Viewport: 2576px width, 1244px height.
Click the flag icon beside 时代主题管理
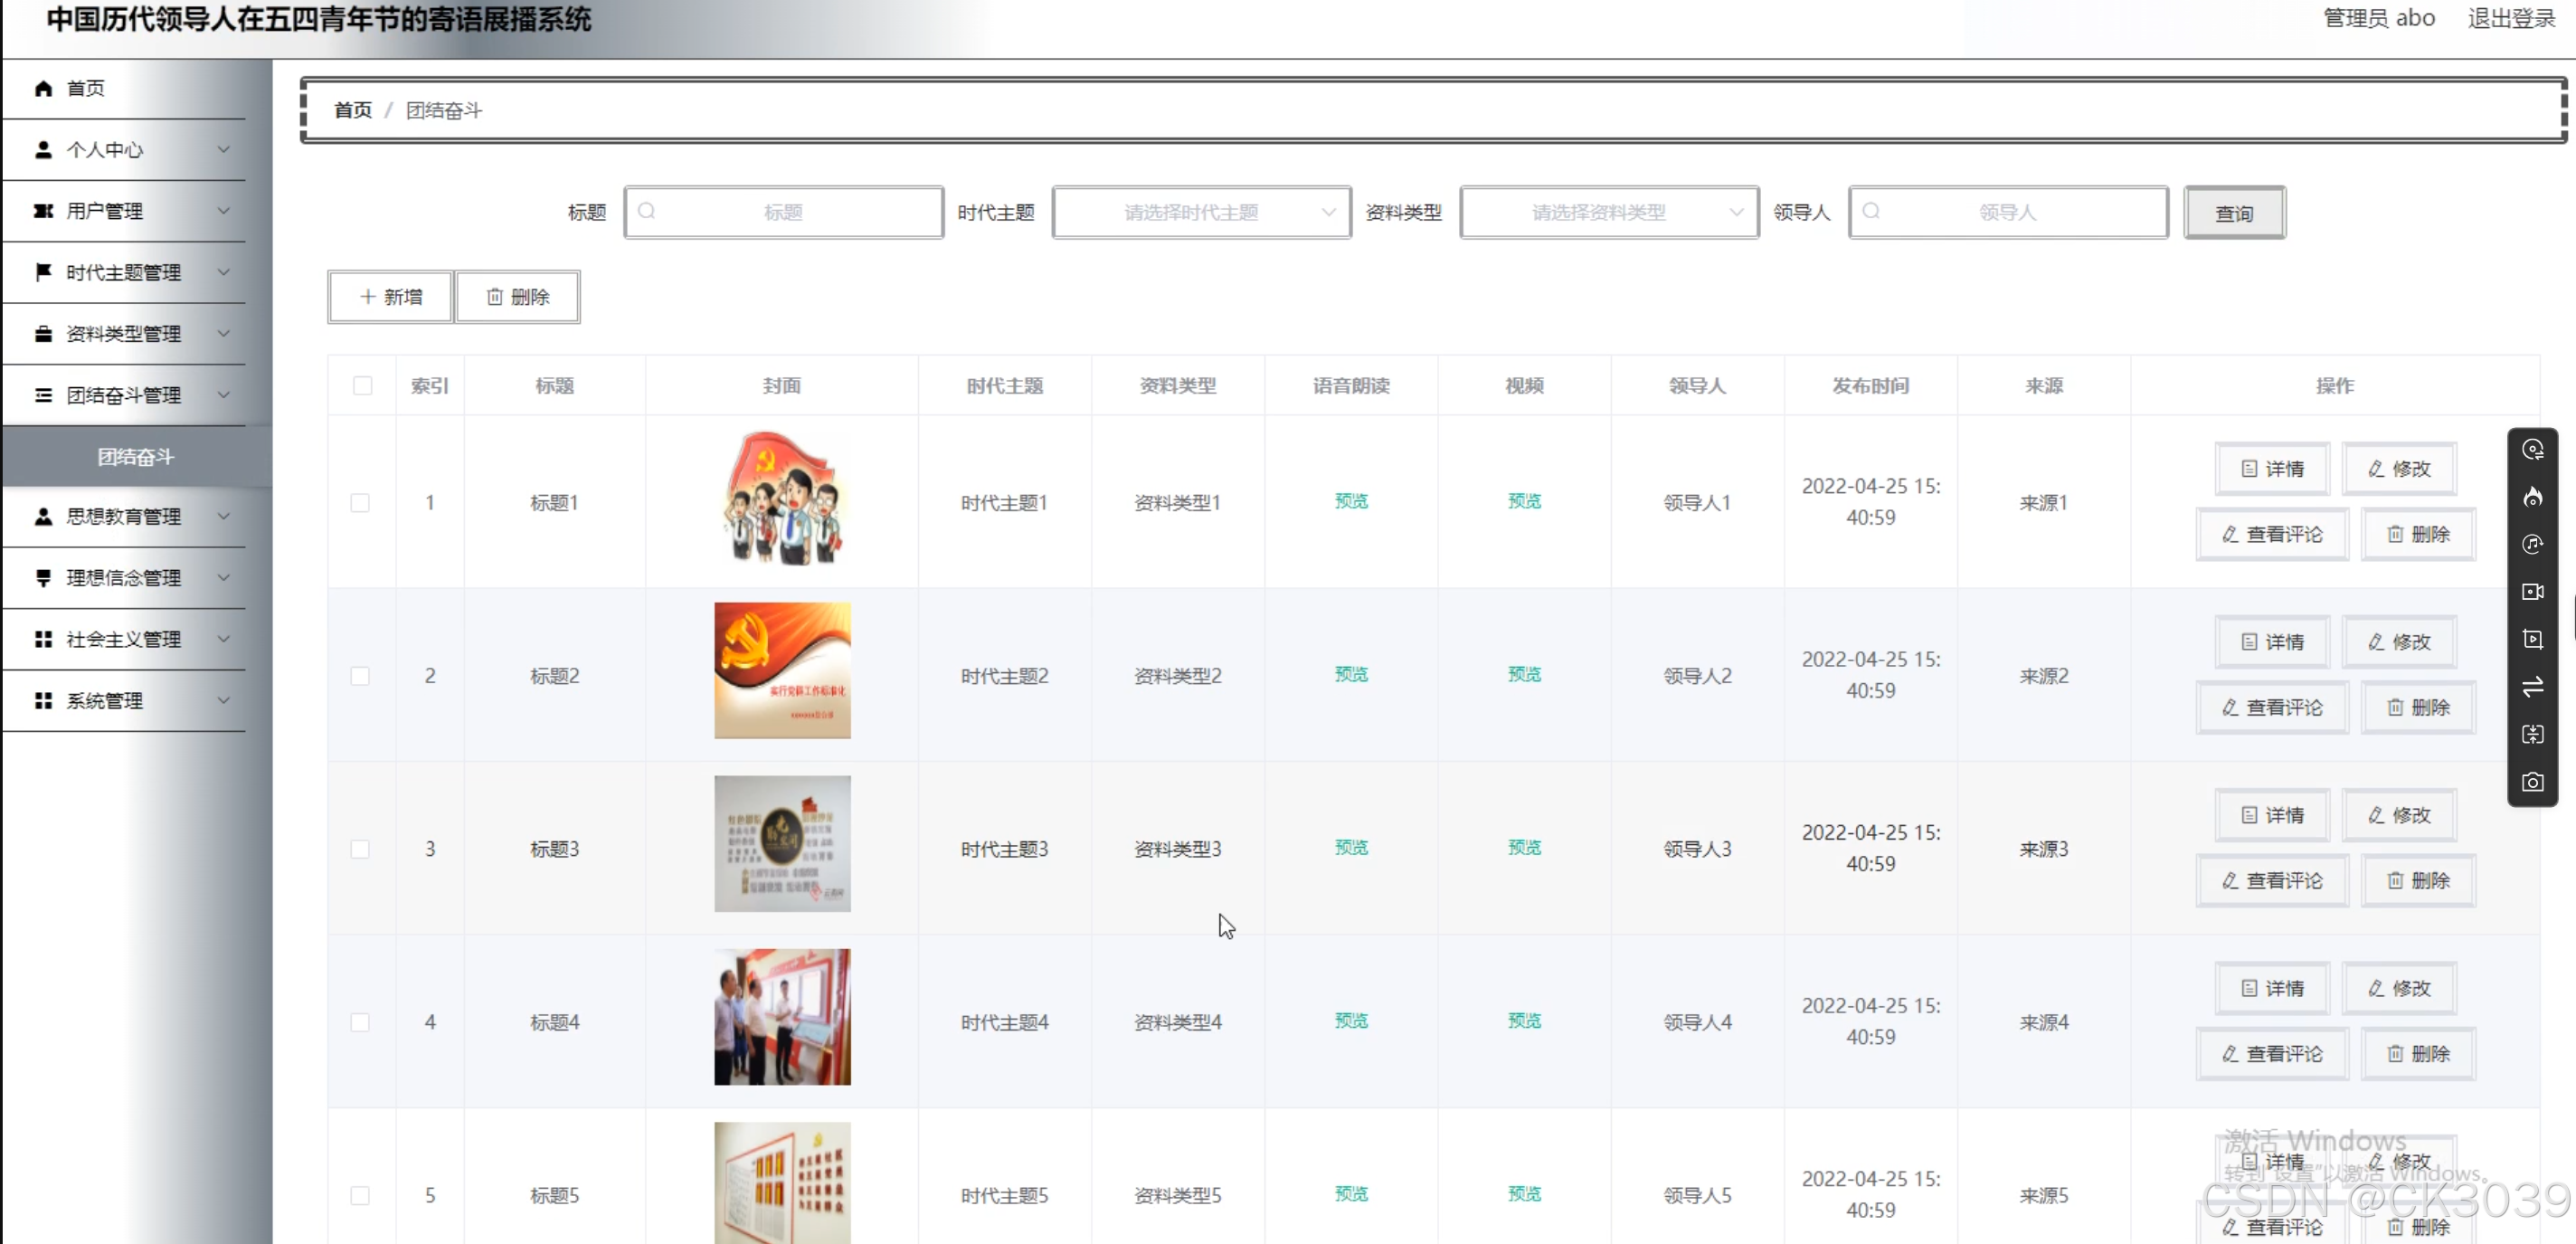43,272
